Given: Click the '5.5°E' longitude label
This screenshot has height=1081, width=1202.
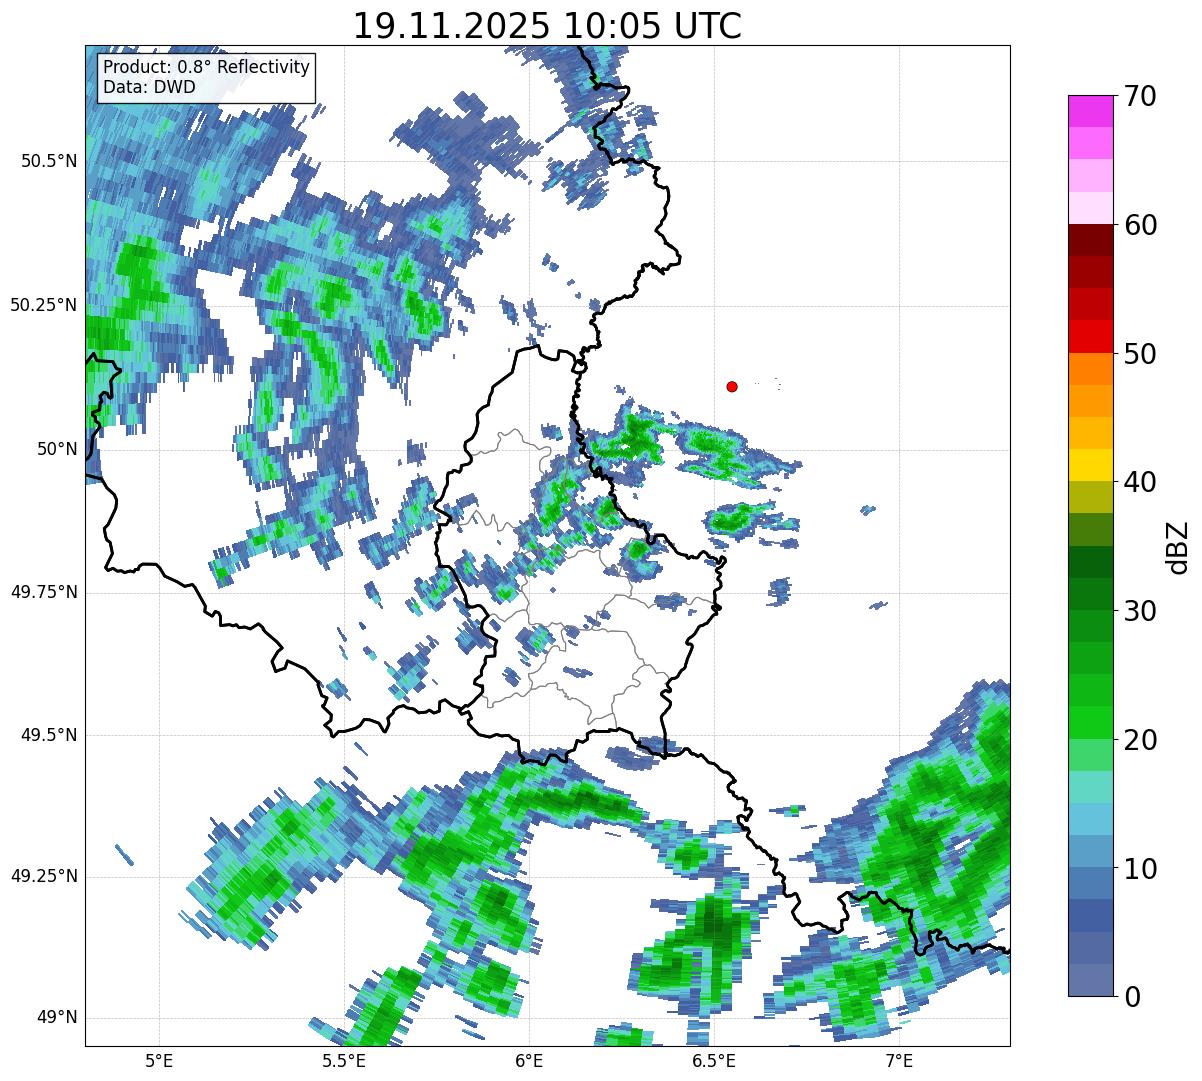Looking at the screenshot, I should (x=344, y=1060).
